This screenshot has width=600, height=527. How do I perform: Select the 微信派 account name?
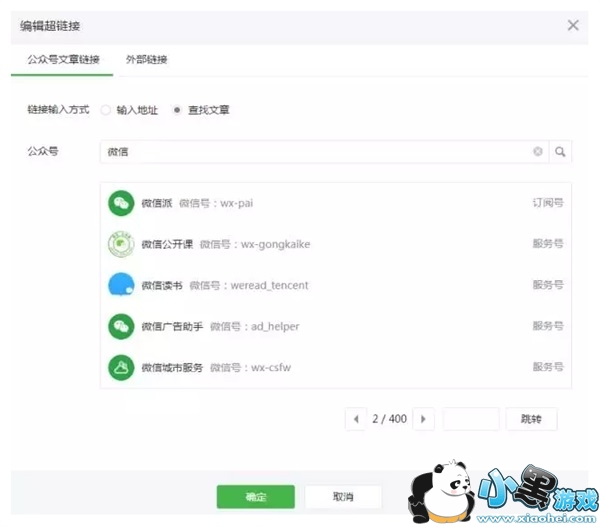157,203
